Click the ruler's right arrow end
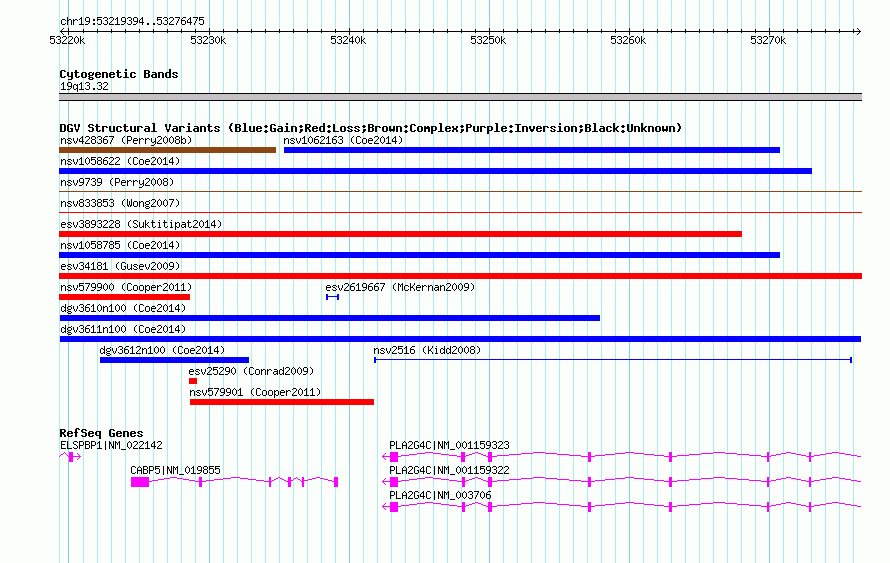890x563 pixels. tap(858, 31)
